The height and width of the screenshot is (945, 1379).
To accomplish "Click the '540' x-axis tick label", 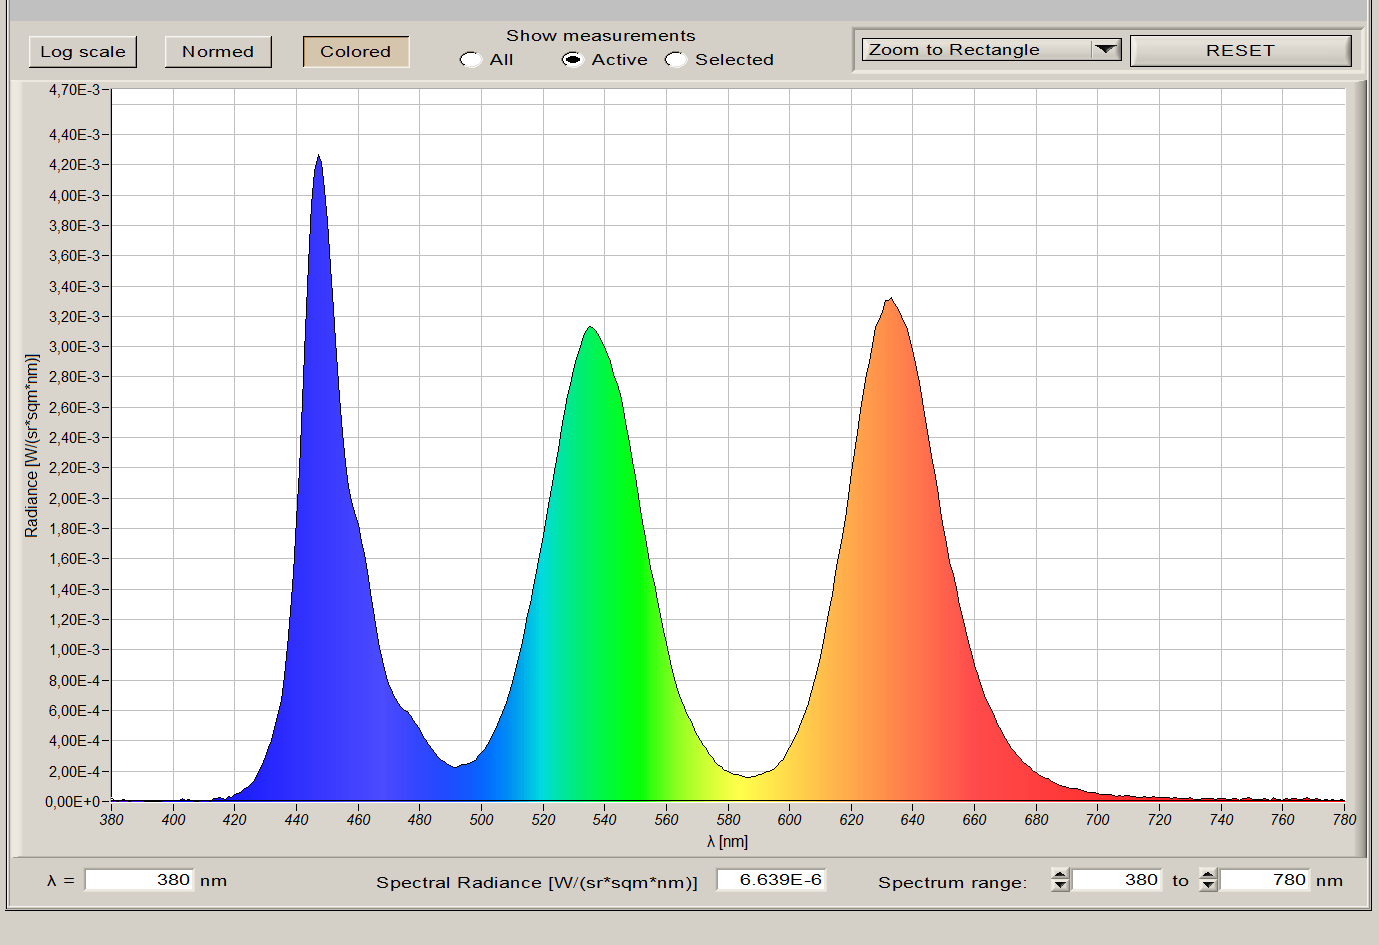I will (x=604, y=820).
